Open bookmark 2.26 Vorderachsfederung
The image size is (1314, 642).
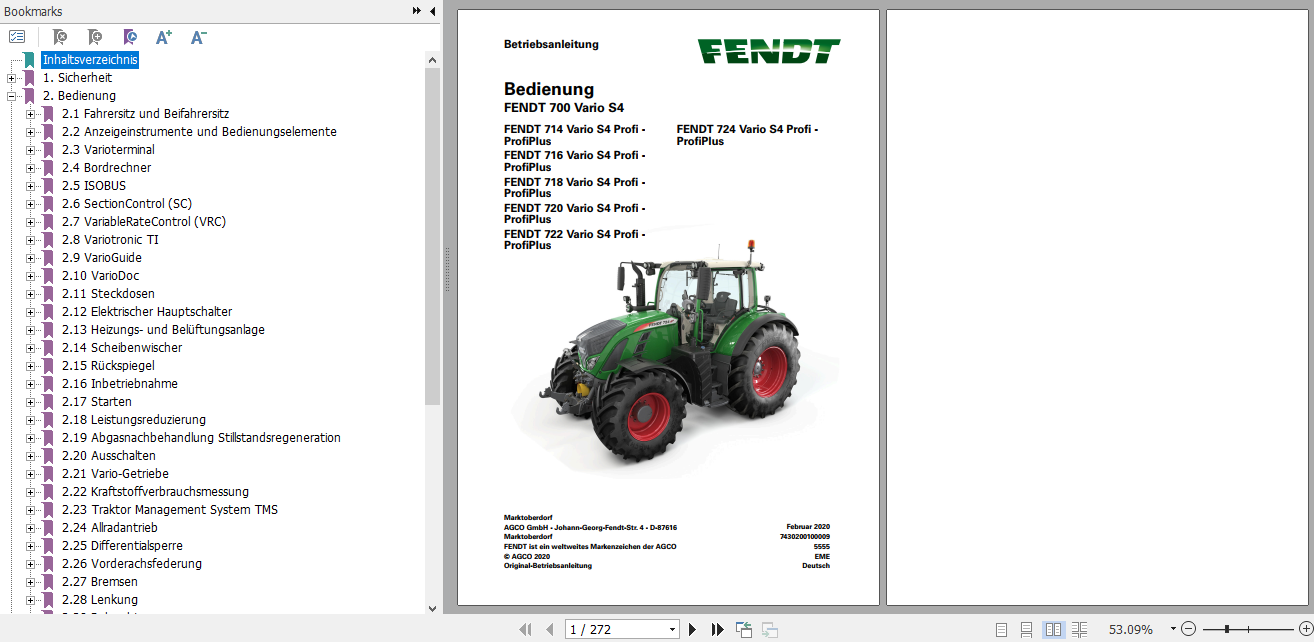pyautogui.click(x=132, y=564)
